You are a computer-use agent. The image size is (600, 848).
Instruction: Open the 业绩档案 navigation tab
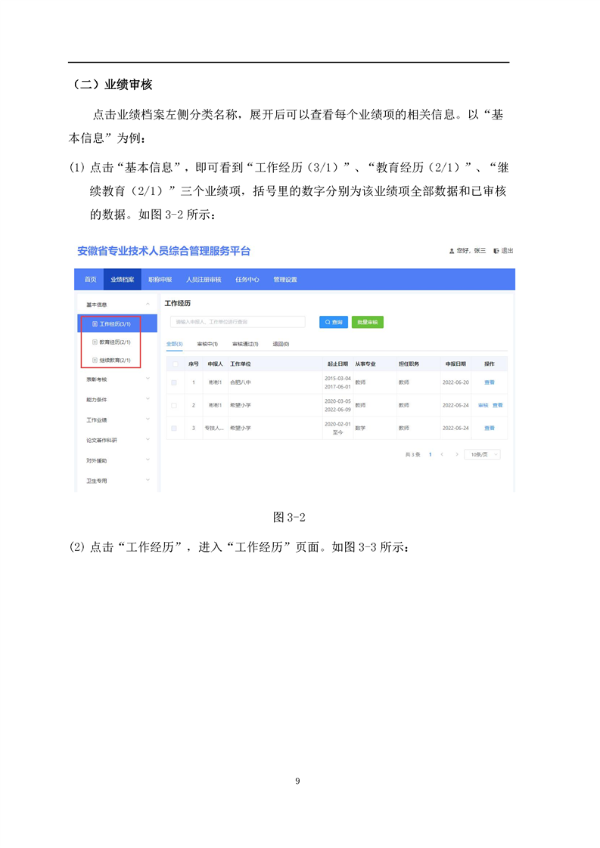tap(122, 280)
